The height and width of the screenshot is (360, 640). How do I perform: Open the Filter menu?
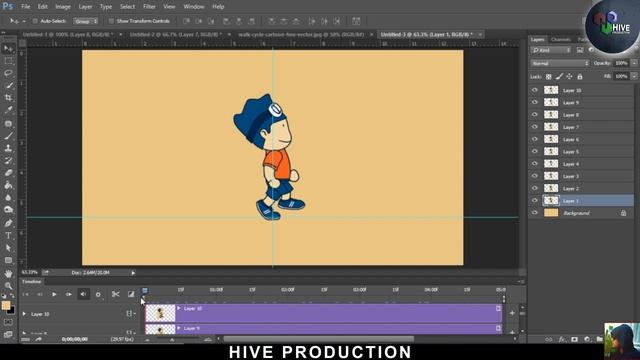pyautogui.click(x=149, y=7)
